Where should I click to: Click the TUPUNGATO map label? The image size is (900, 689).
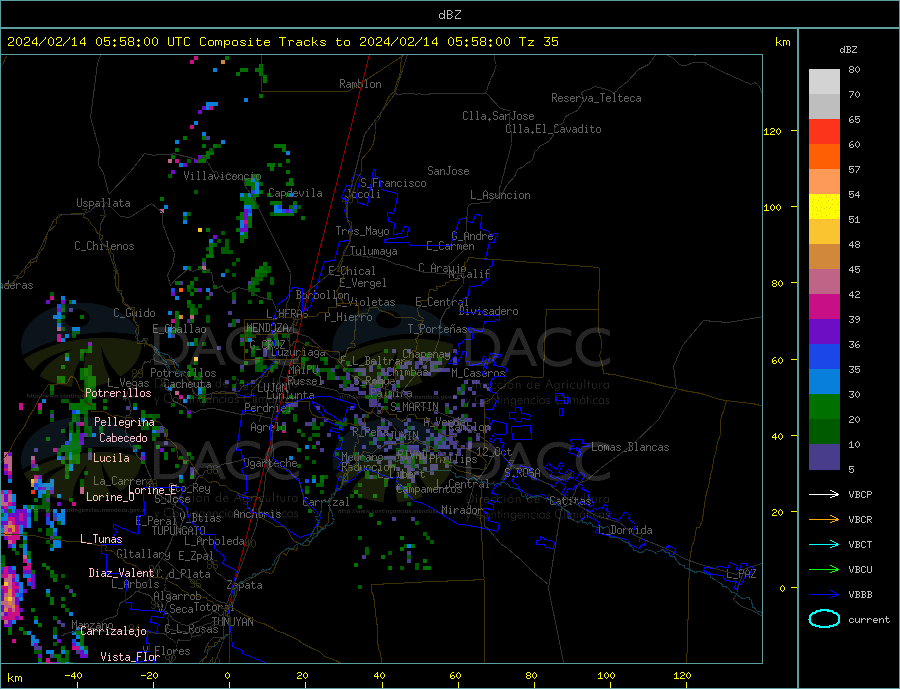click(179, 531)
